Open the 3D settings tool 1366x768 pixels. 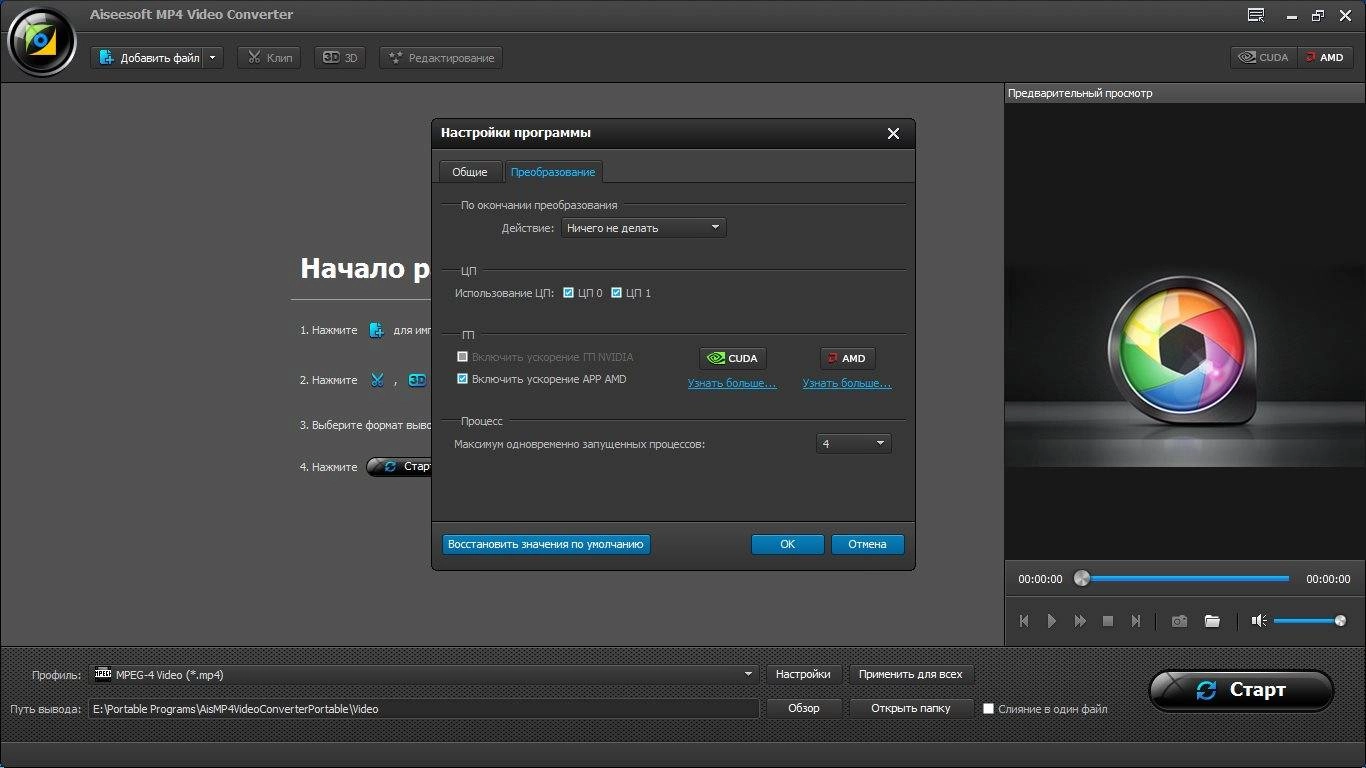pos(340,58)
